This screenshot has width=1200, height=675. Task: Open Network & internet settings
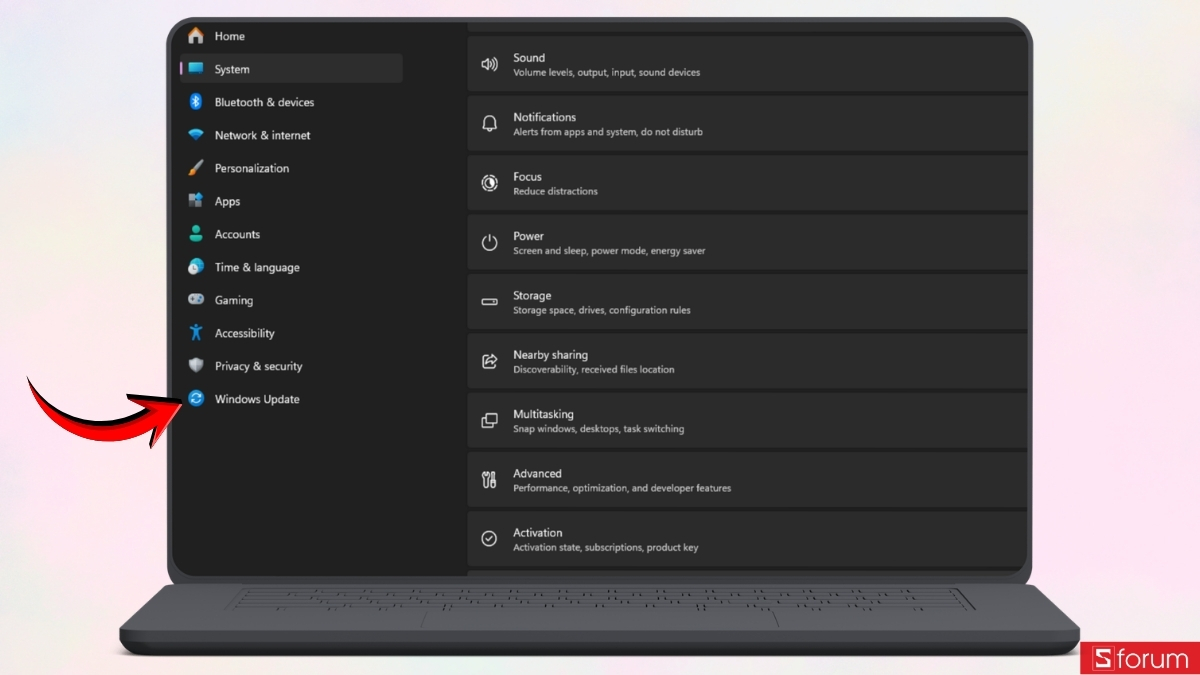262,135
